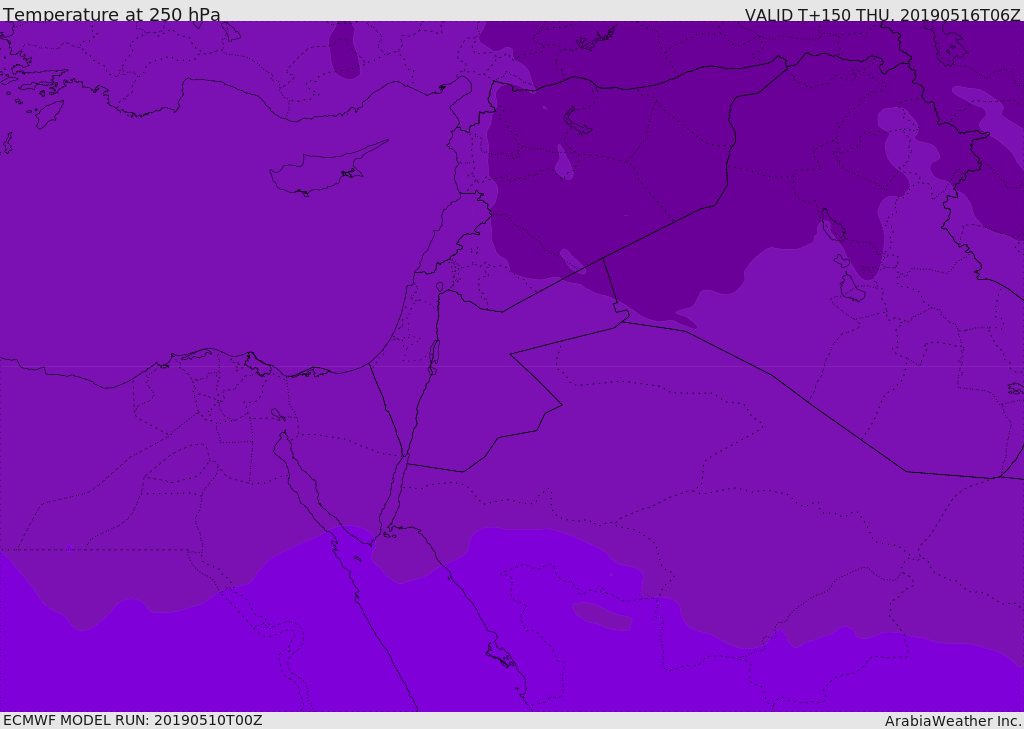Select the 'ArabiaWeather Inc.' credit text
The height and width of the screenshot is (729, 1024).
953,721
